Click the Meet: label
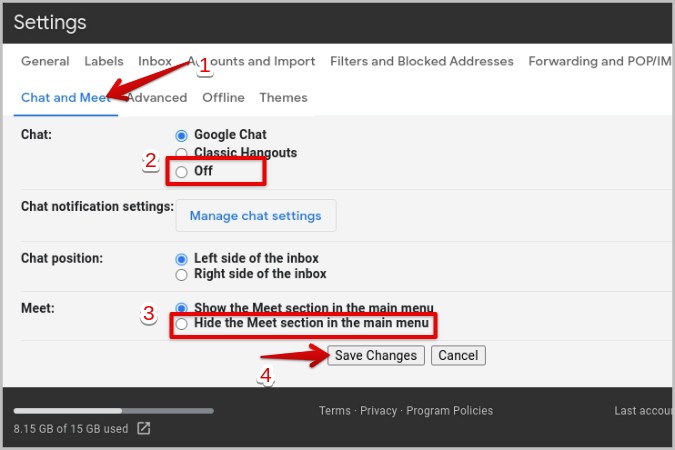The width and height of the screenshot is (675, 450). tap(38, 308)
